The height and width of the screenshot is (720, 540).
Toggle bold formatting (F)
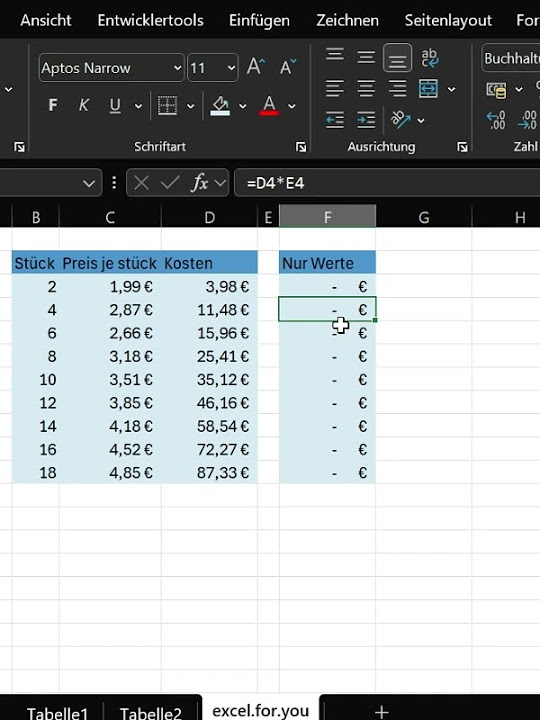tap(53, 105)
